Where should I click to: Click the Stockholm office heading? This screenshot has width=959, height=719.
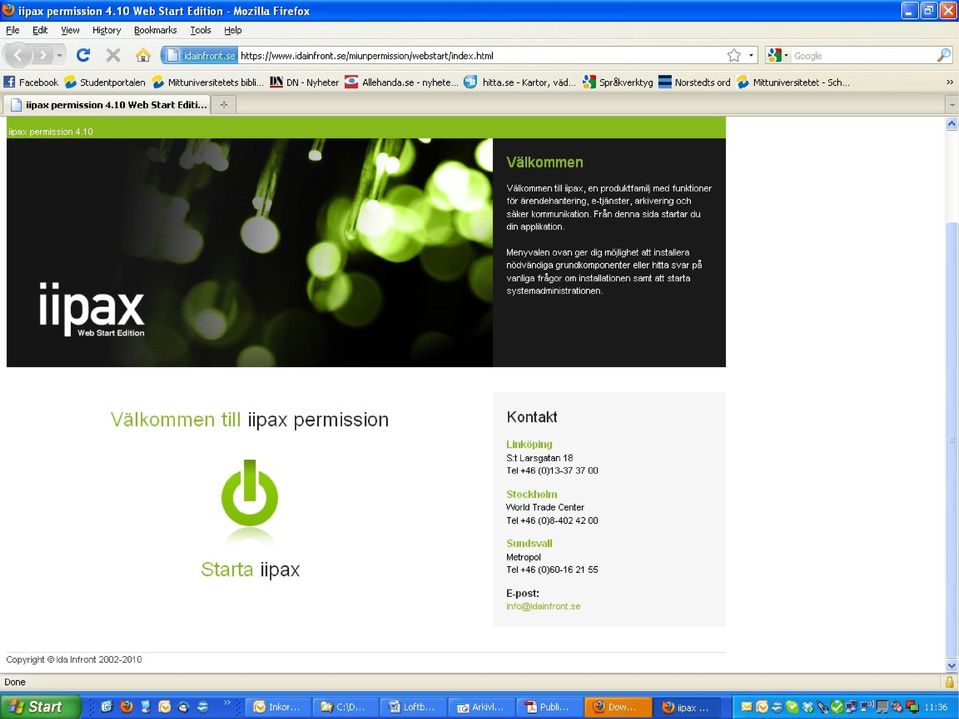(x=531, y=494)
